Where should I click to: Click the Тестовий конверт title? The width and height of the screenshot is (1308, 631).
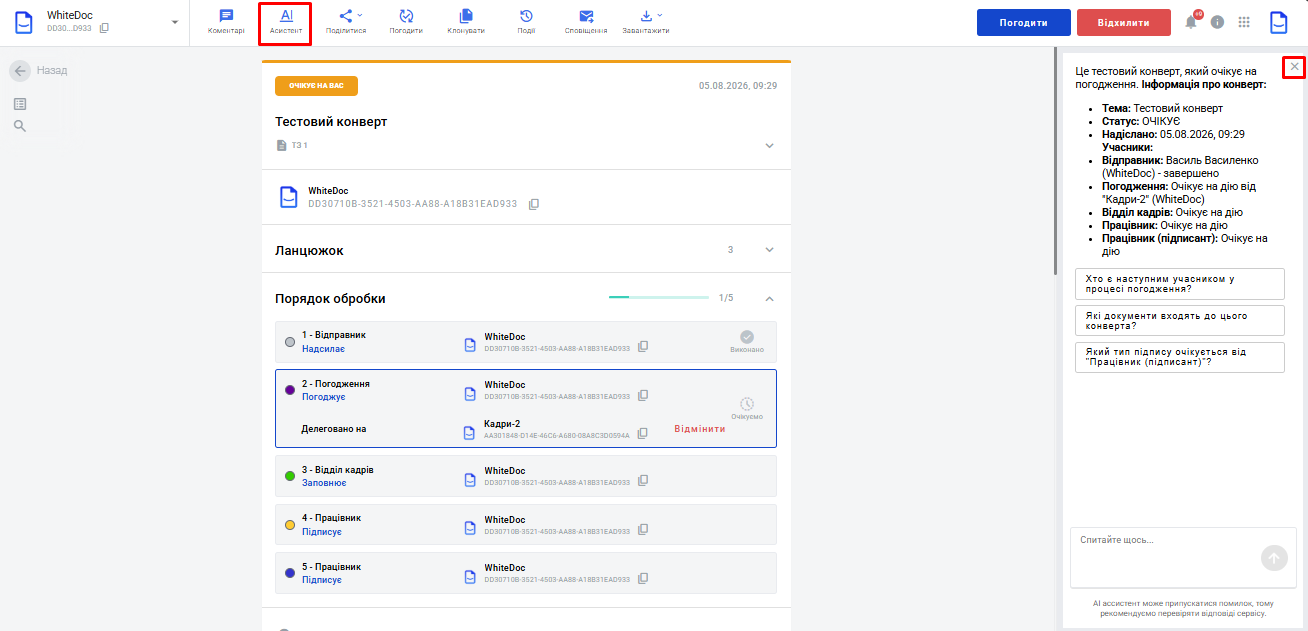(x=331, y=122)
